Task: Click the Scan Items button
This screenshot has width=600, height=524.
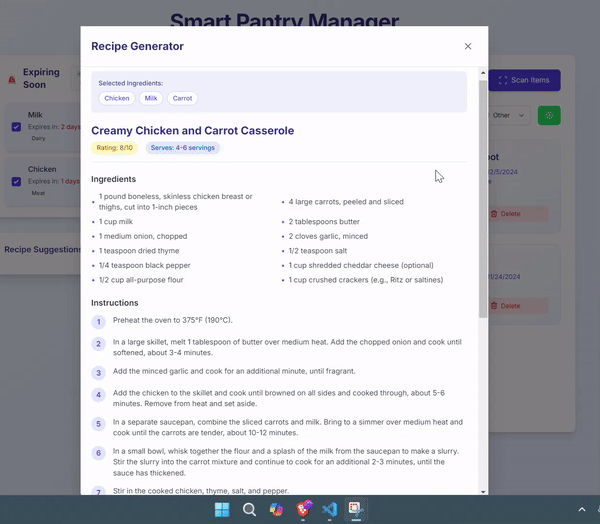Action: (x=525, y=80)
